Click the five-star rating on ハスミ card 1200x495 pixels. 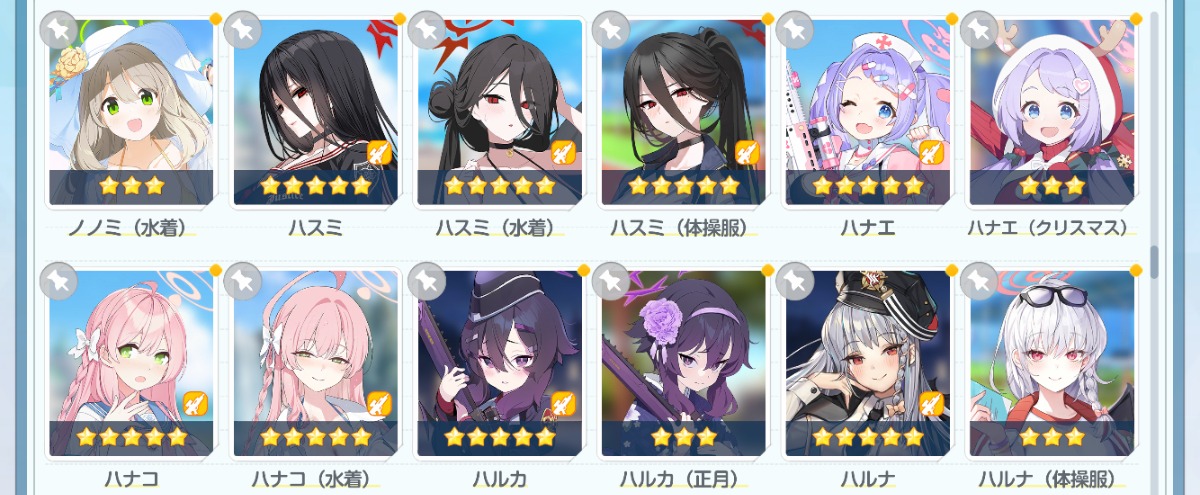[315, 186]
